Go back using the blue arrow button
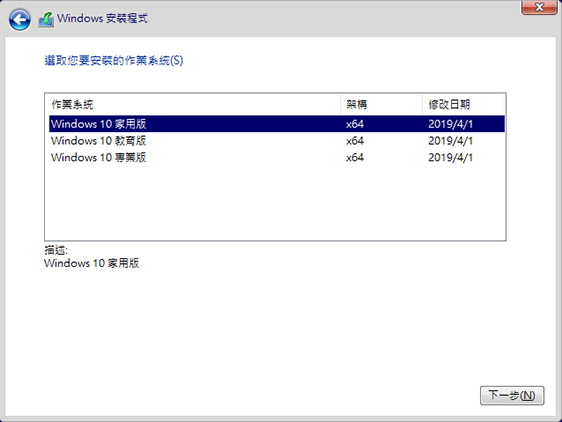This screenshot has height=422, width=562. click(x=20, y=19)
